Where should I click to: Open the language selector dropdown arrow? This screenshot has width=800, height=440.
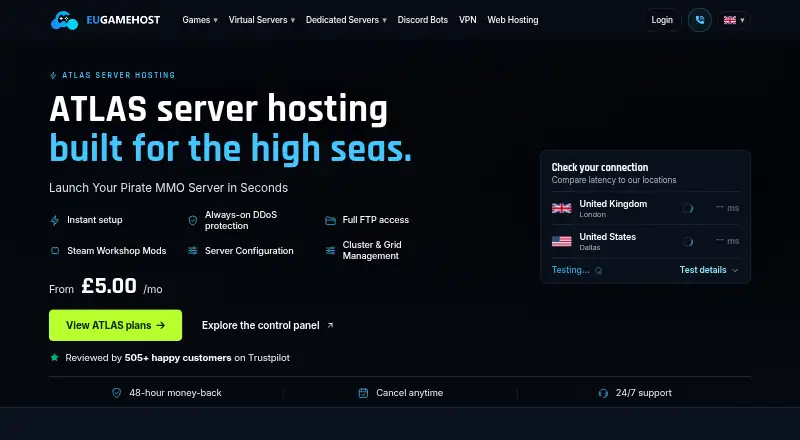pos(742,20)
